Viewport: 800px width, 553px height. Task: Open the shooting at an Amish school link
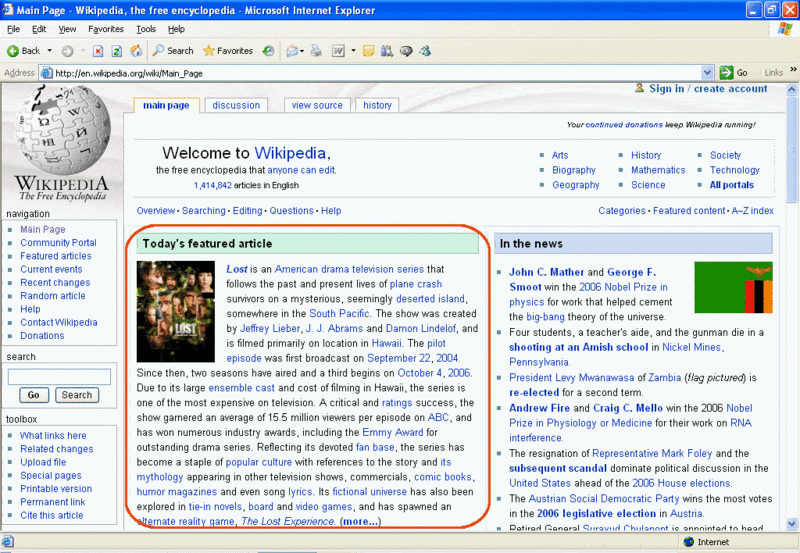coord(578,347)
